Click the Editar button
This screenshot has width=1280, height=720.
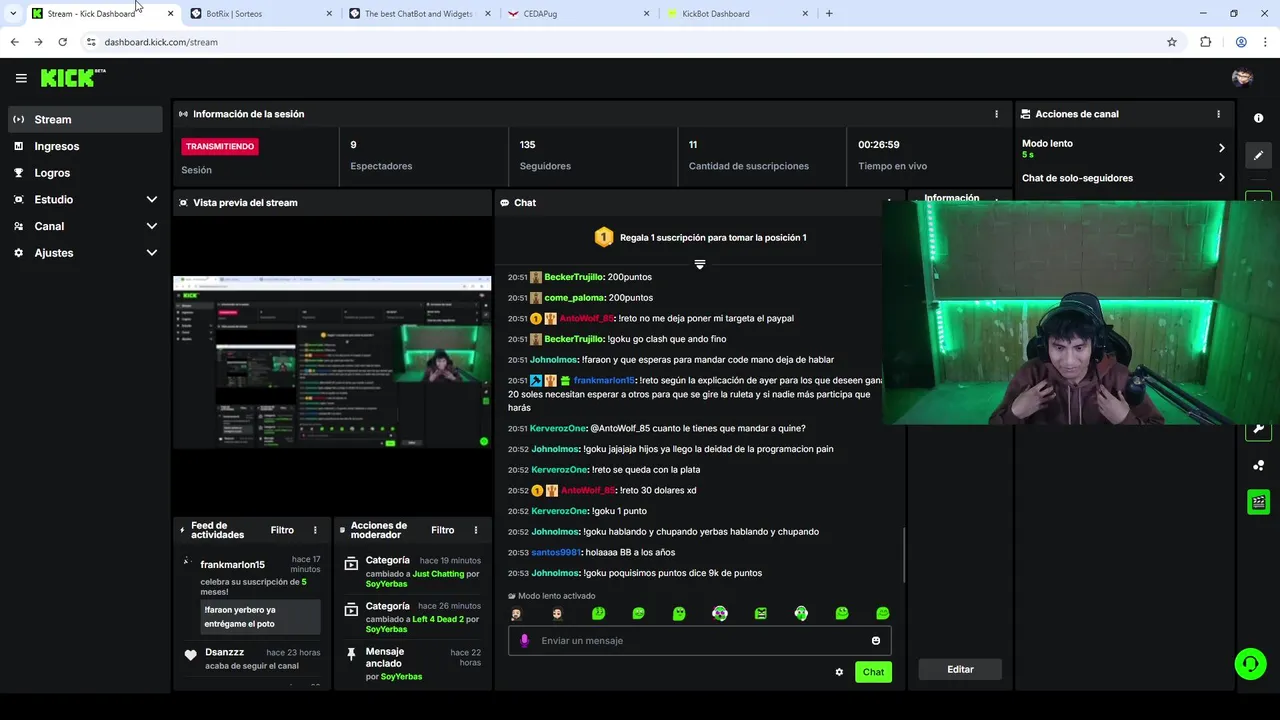tap(960, 669)
